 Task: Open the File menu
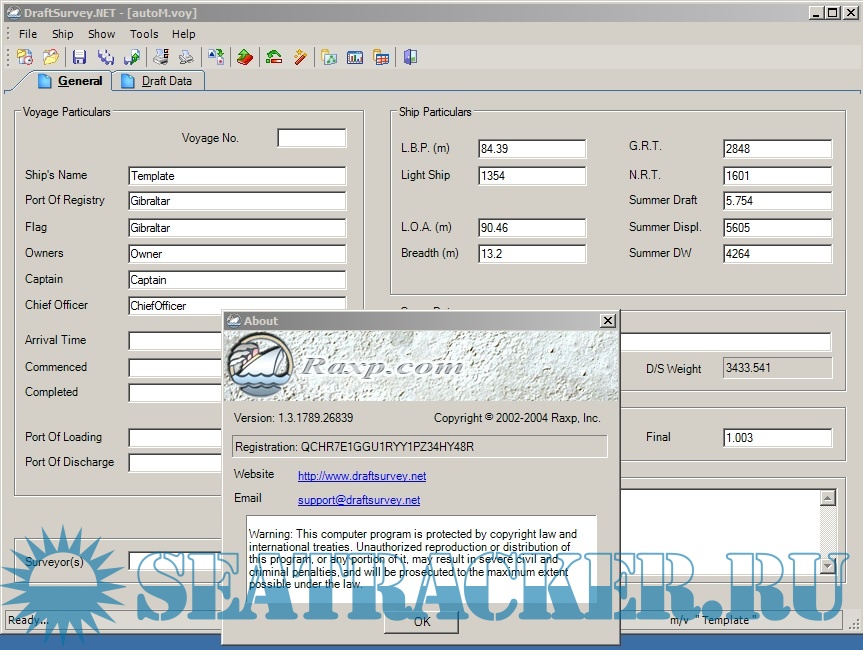coord(28,34)
